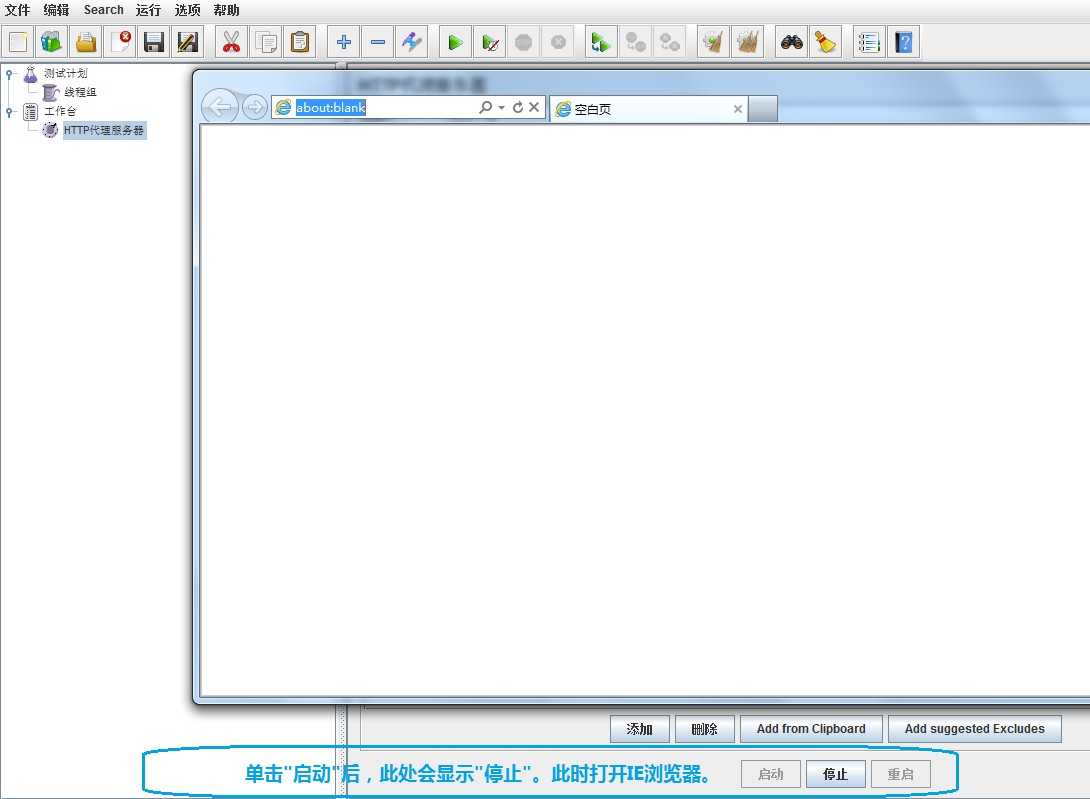The image size is (1090, 799).
Task: Click the grey Shutdown icon
Action: tap(558, 42)
